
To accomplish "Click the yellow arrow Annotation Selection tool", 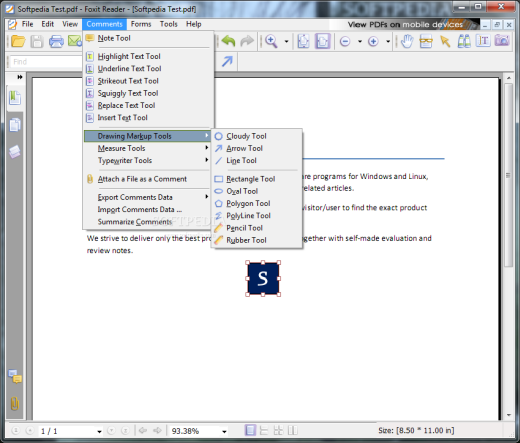I will pyautogui.click(x=445, y=41).
